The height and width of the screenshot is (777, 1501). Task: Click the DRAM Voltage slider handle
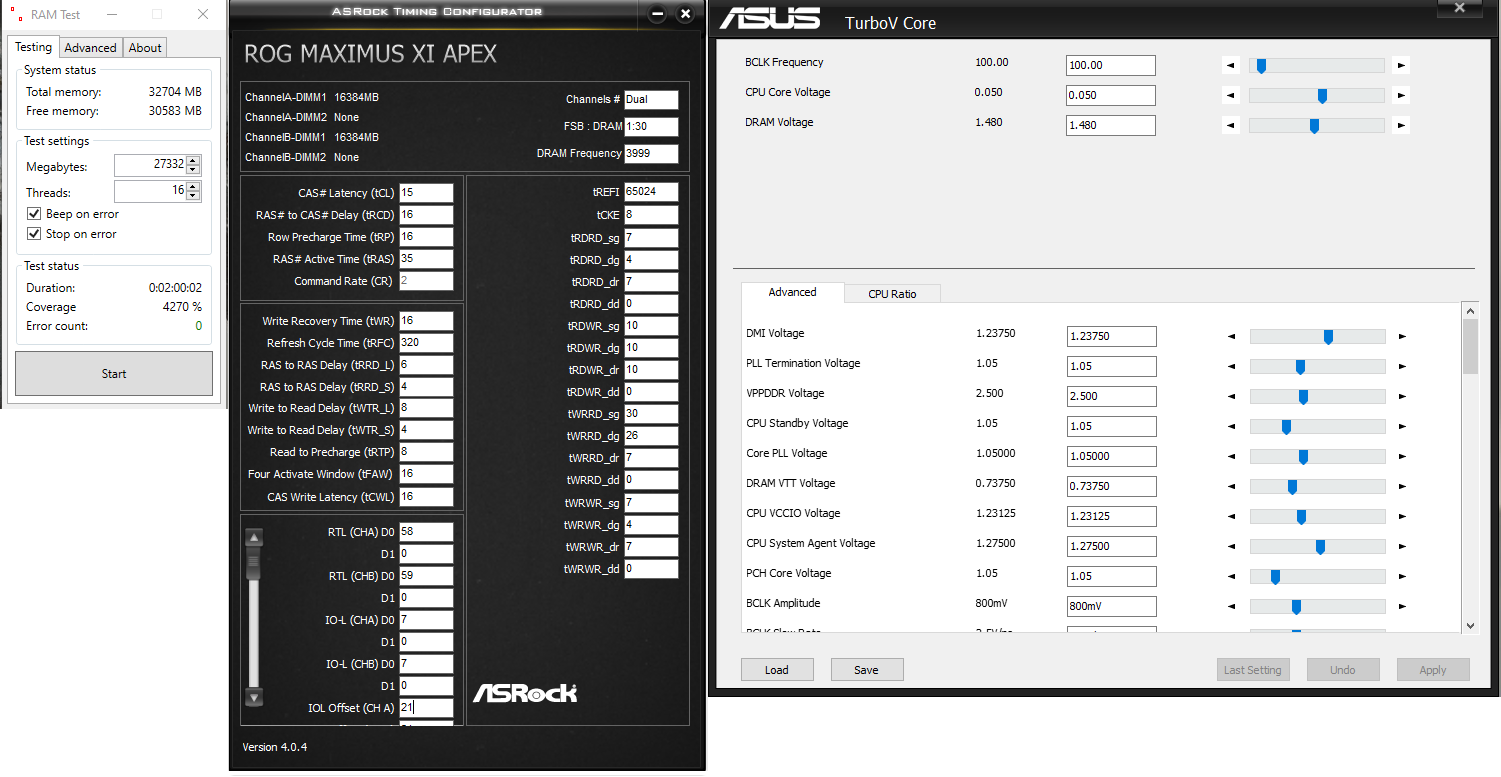pos(1314,126)
